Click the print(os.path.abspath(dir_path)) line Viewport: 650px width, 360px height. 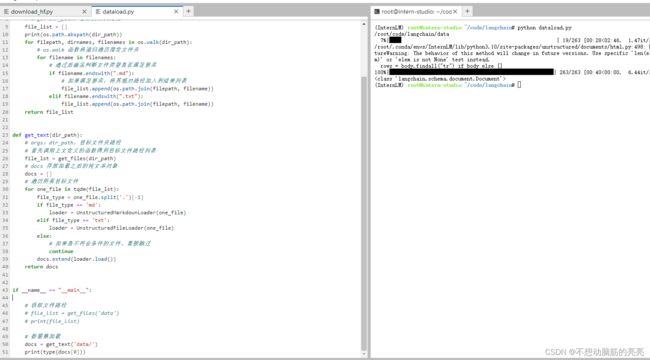tap(73, 34)
